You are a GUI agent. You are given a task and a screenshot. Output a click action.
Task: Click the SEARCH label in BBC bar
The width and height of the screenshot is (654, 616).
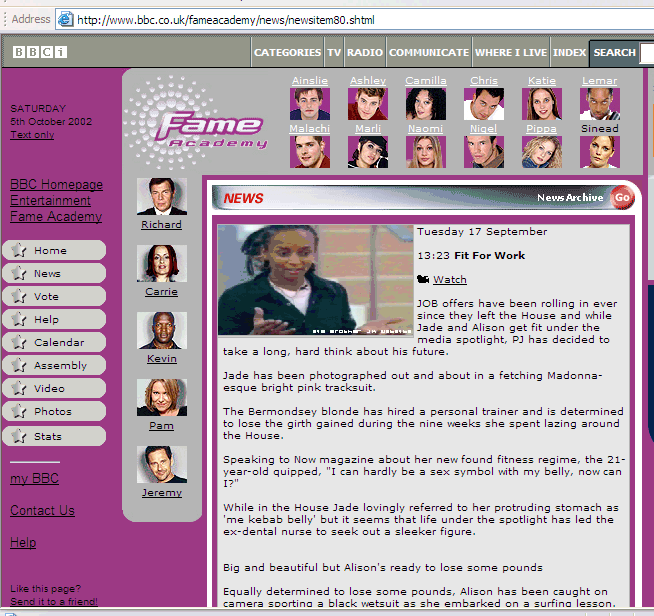[x=614, y=52]
